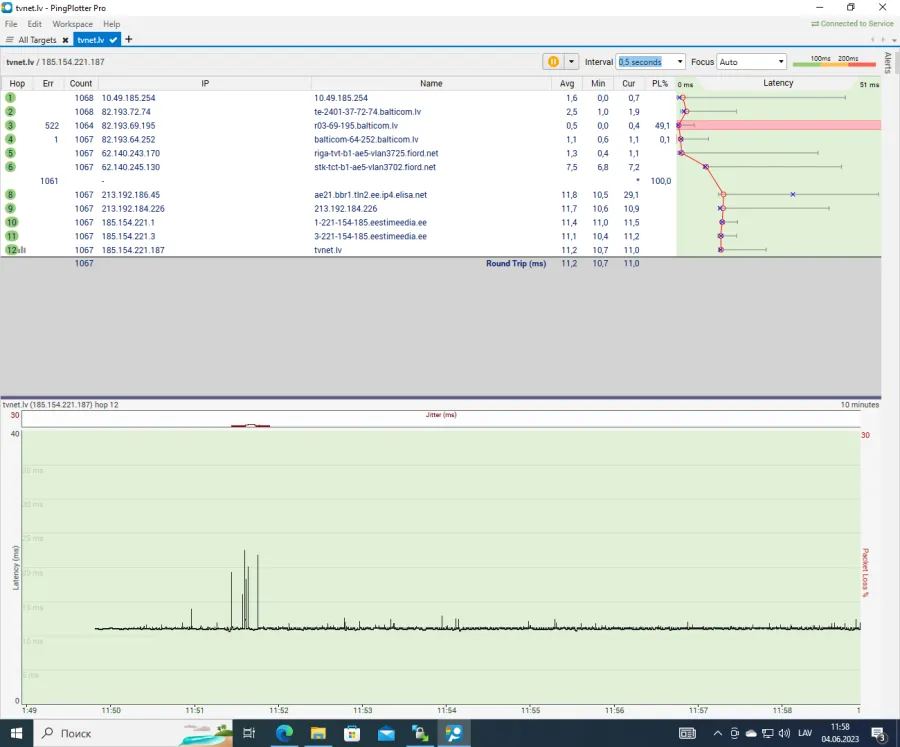This screenshot has height=747, width=900.
Task: Click the volume speaker tray icon
Action: point(785,733)
